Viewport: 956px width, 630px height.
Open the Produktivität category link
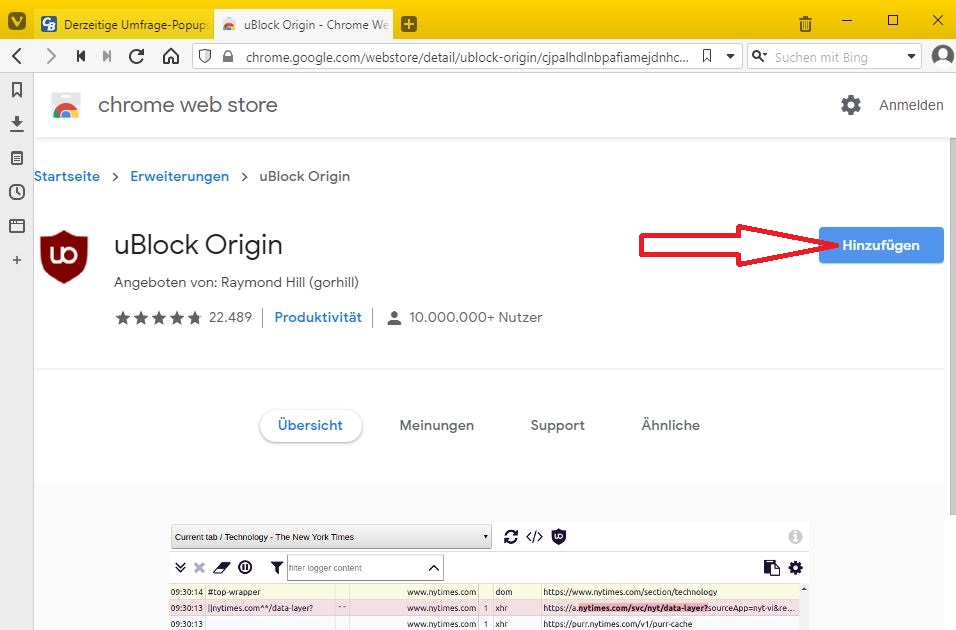[x=318, y=317]
